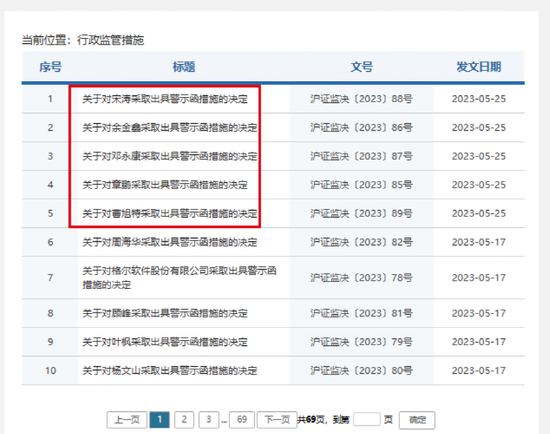Open decision about 曹旭特 warning letter
Viewport: 550px width, 434px height.
[170, 213]
